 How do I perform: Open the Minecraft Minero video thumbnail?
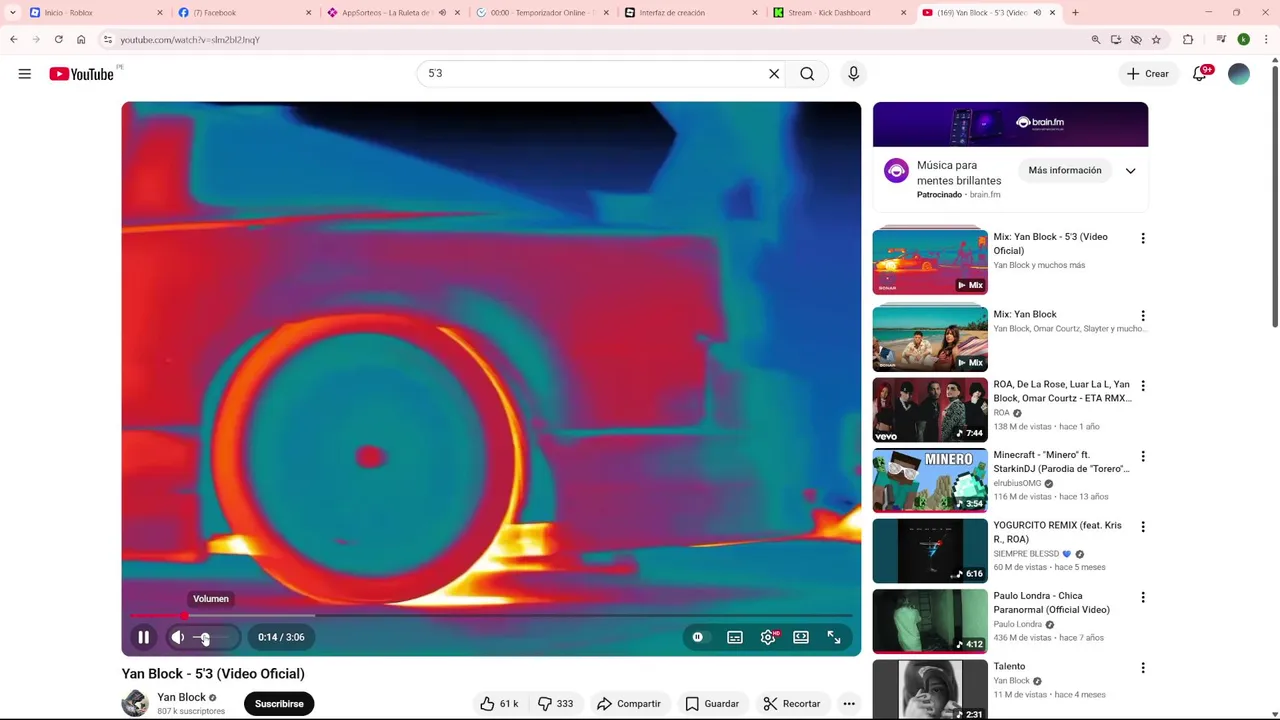tap(930, 480)
